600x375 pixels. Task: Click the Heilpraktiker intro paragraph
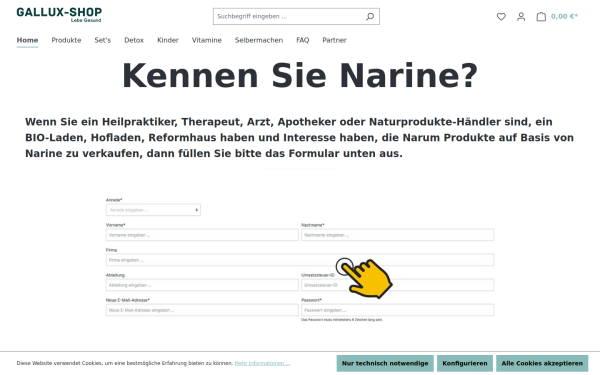pos(300,137)
